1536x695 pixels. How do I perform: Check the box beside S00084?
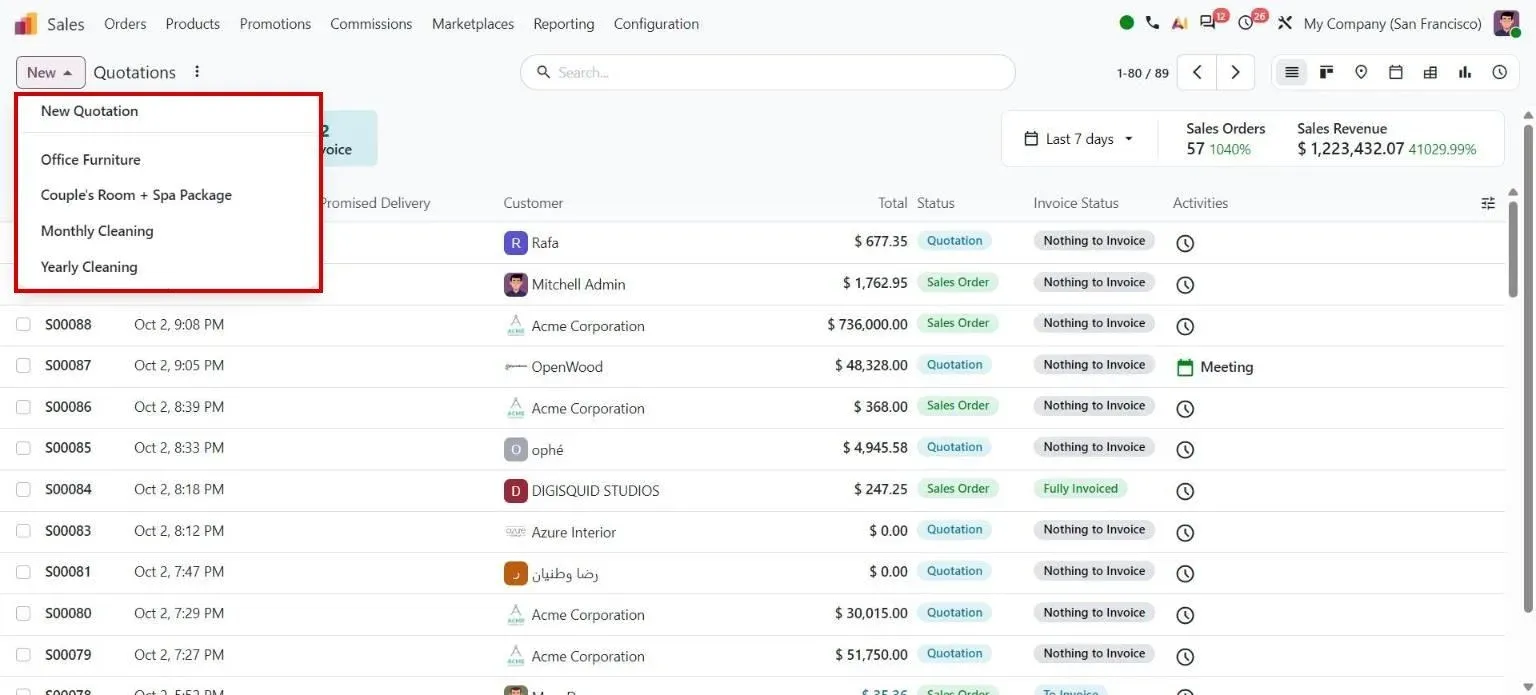(x=23, y=489)
